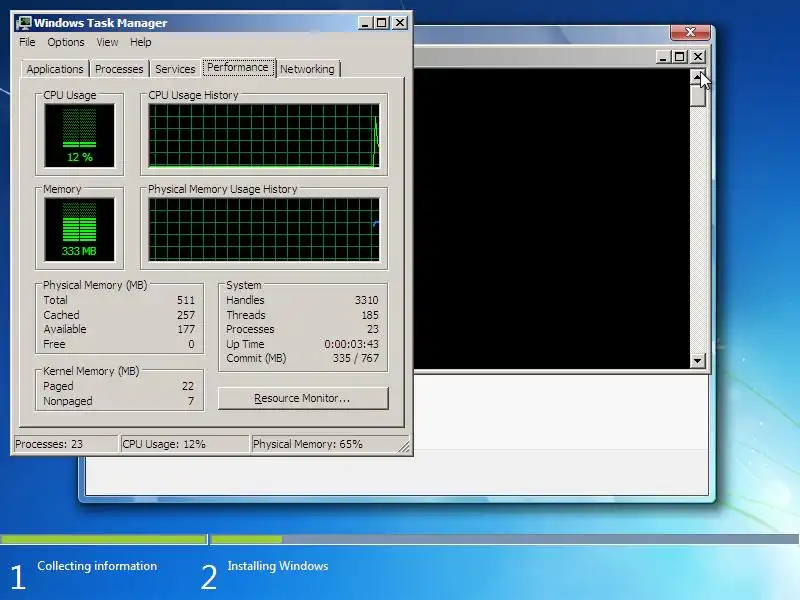The image size is (800, 600).
Task: Switch to the Services tab
Action: [x=175, y=69]
